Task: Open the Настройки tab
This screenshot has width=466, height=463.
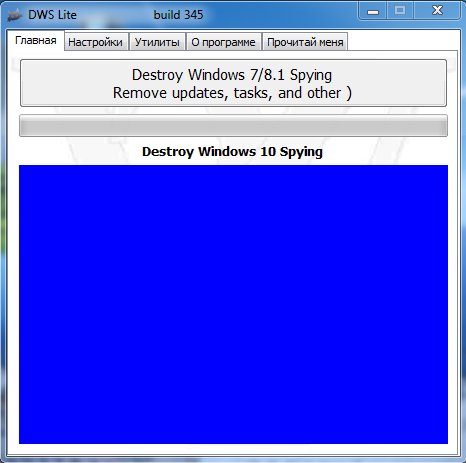Action: tap(96, 42)
